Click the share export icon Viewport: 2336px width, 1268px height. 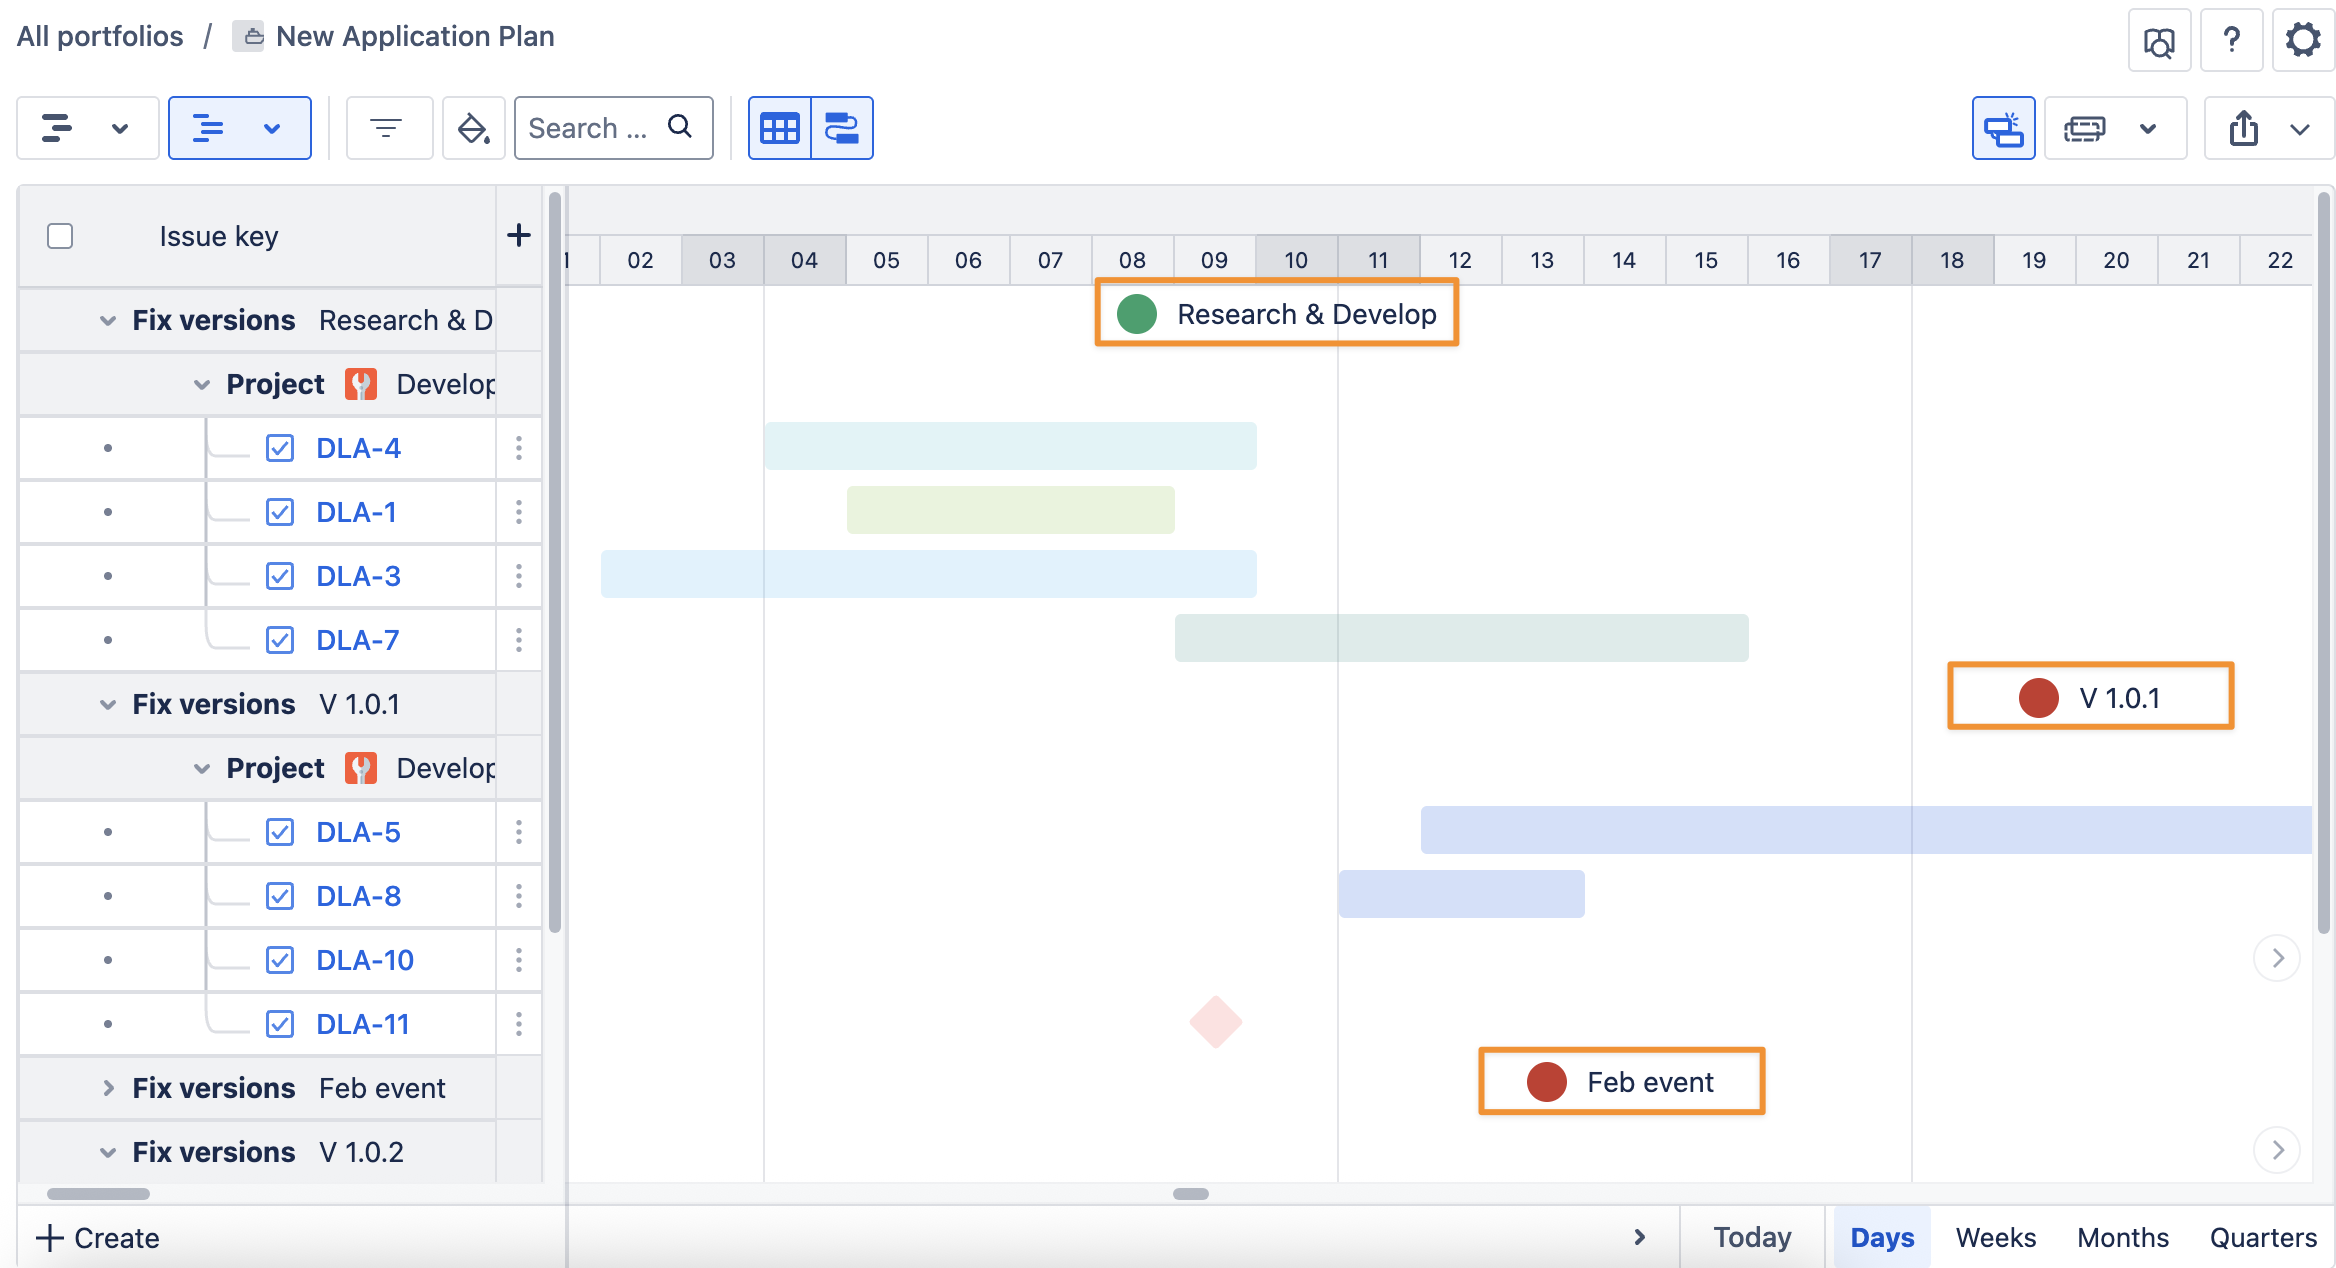coord(2243,128)
